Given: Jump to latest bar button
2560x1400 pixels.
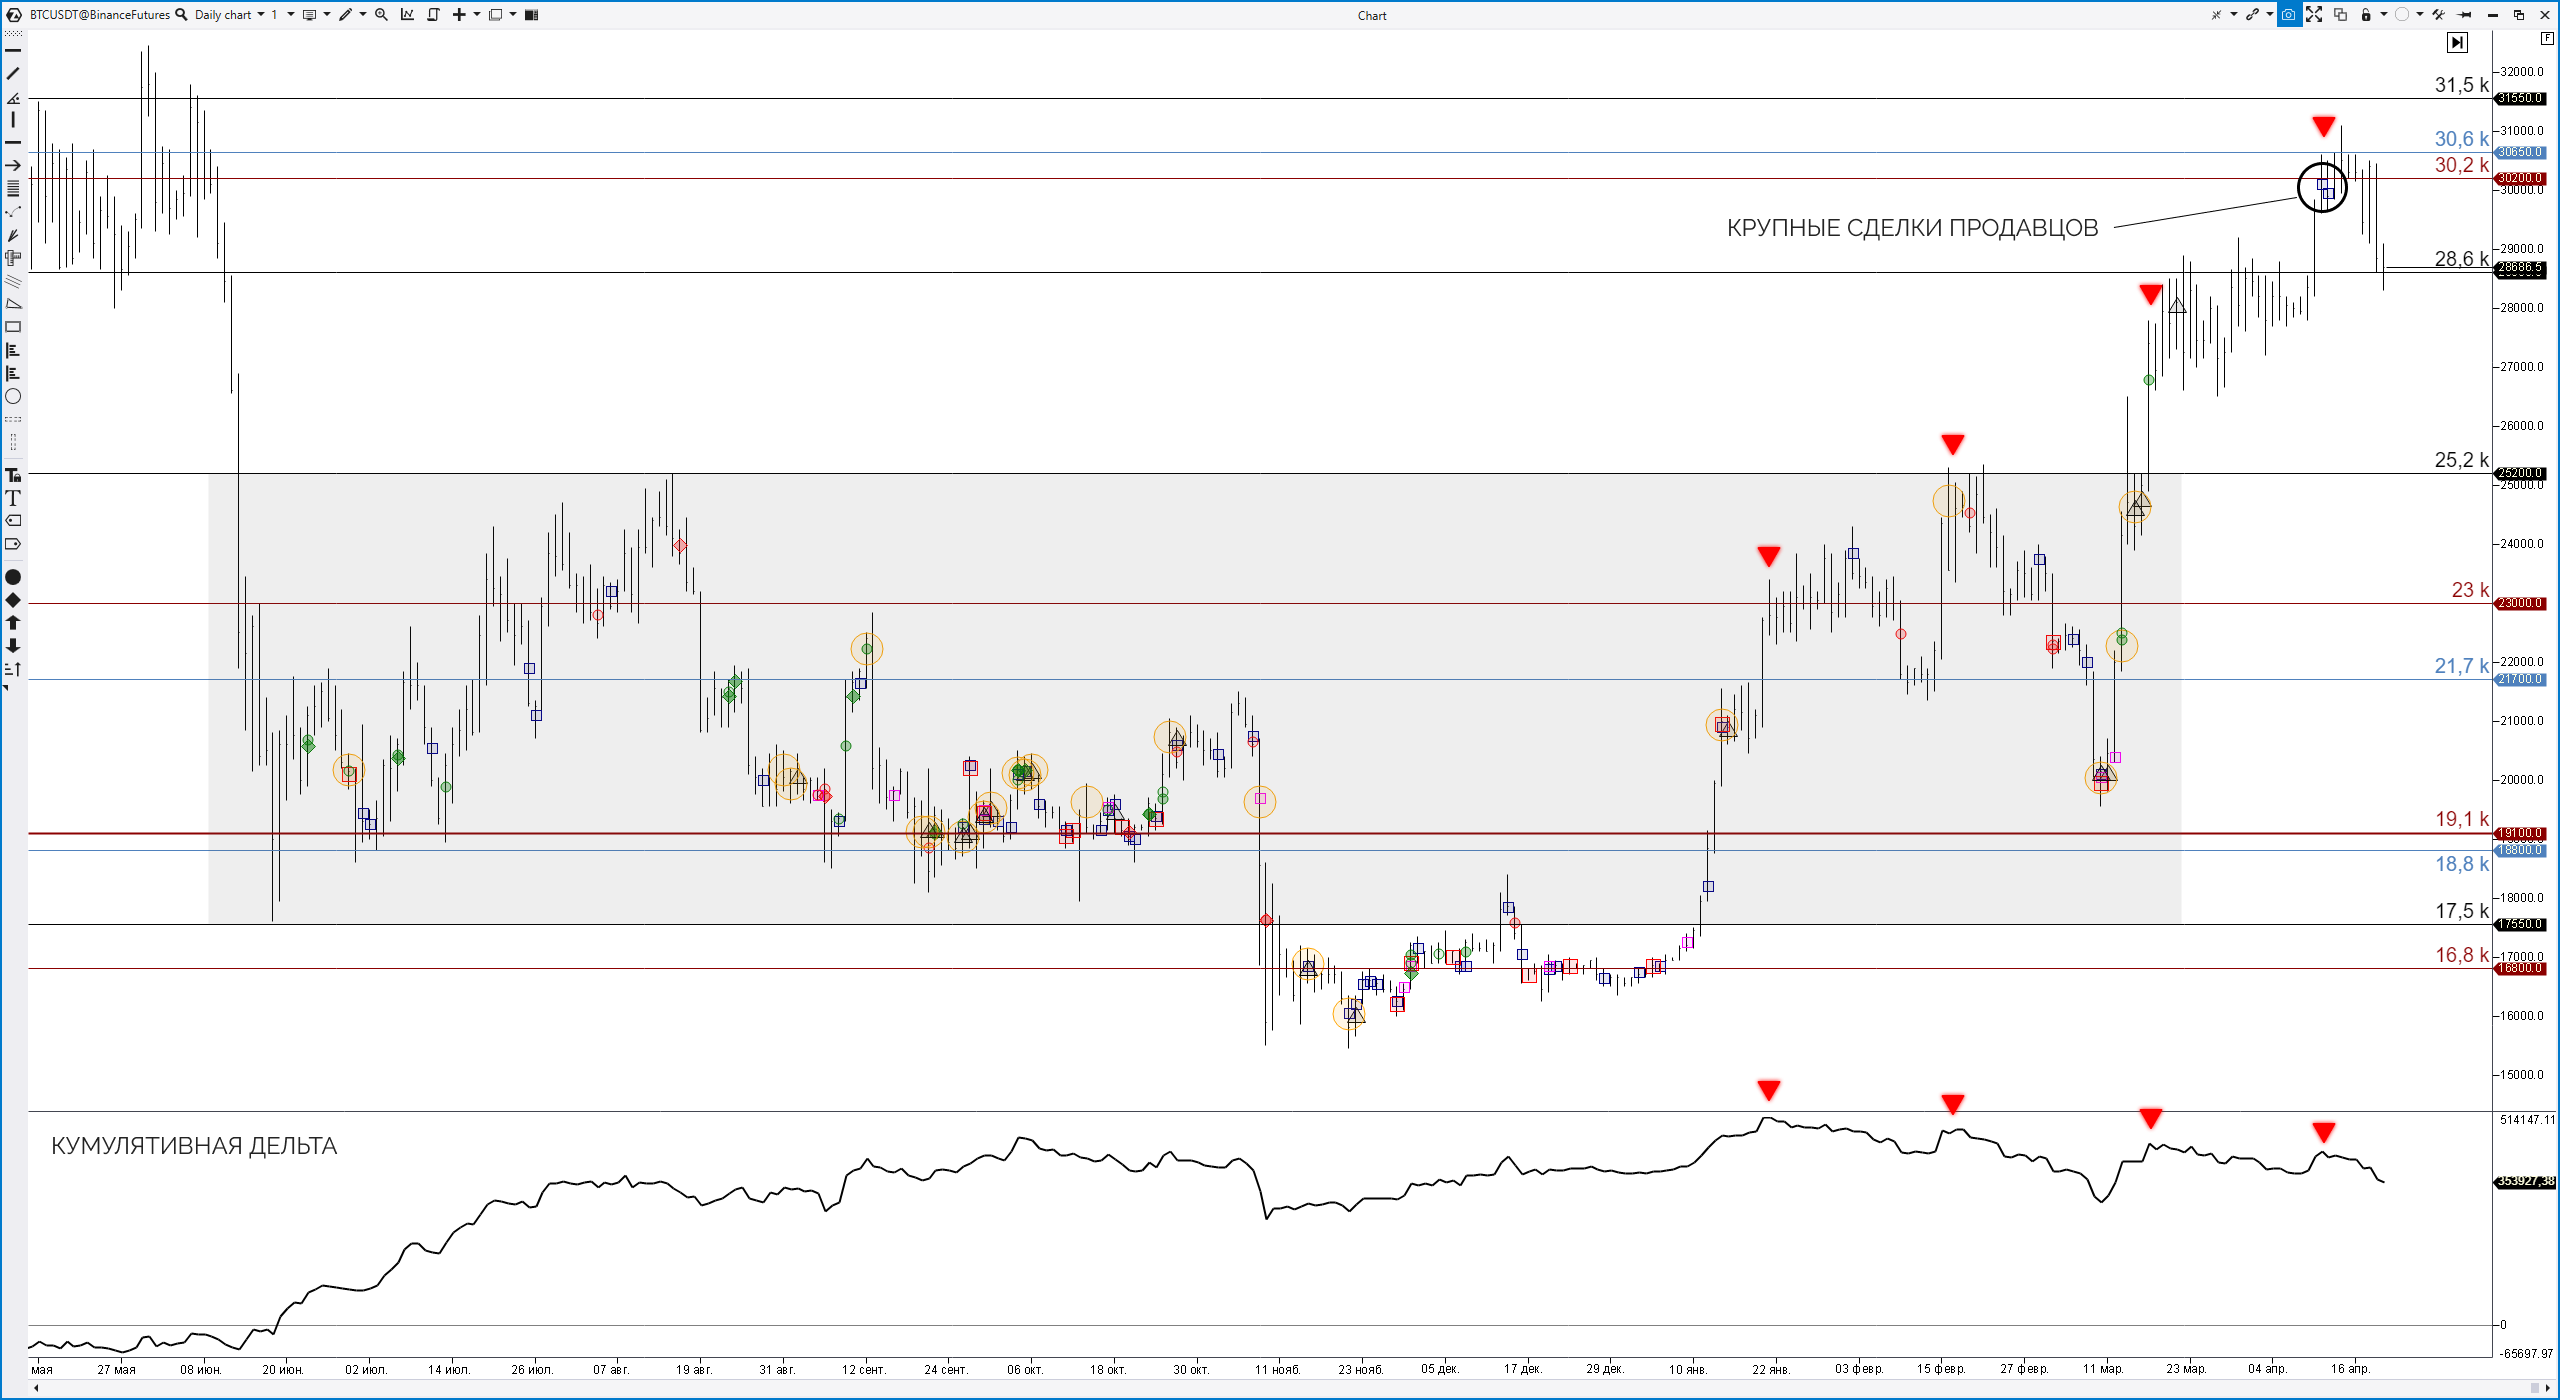Looking at the screenshot, I should coord(2457,42).
